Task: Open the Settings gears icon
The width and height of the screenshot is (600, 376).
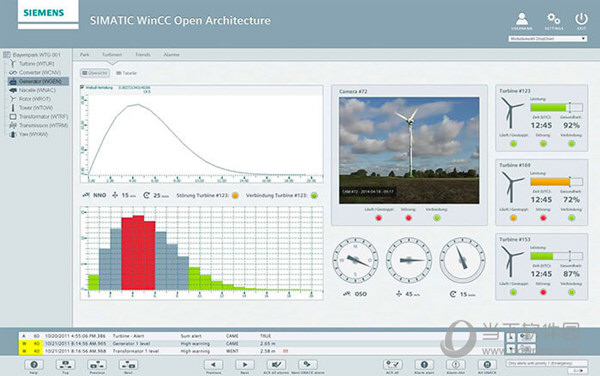Action: click(x=553, y=19)
